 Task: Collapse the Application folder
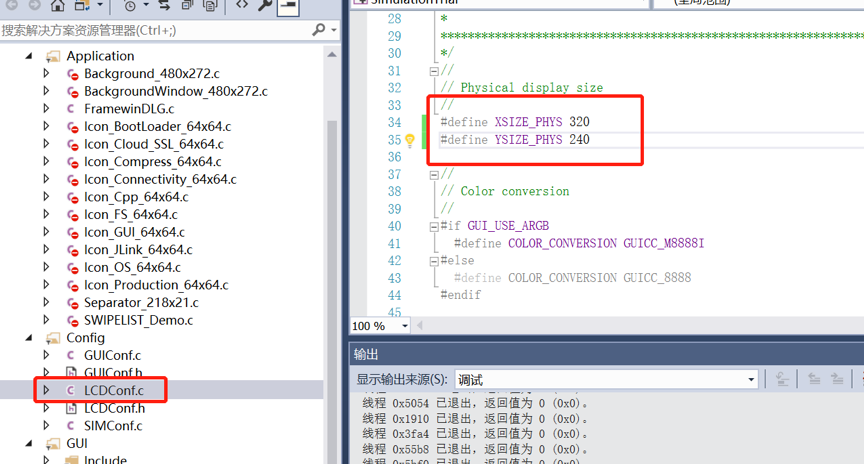[x=29, y=56]
